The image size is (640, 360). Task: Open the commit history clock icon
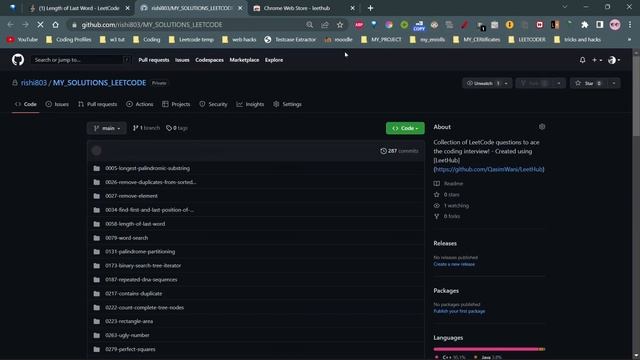click(x=383, y=151)
